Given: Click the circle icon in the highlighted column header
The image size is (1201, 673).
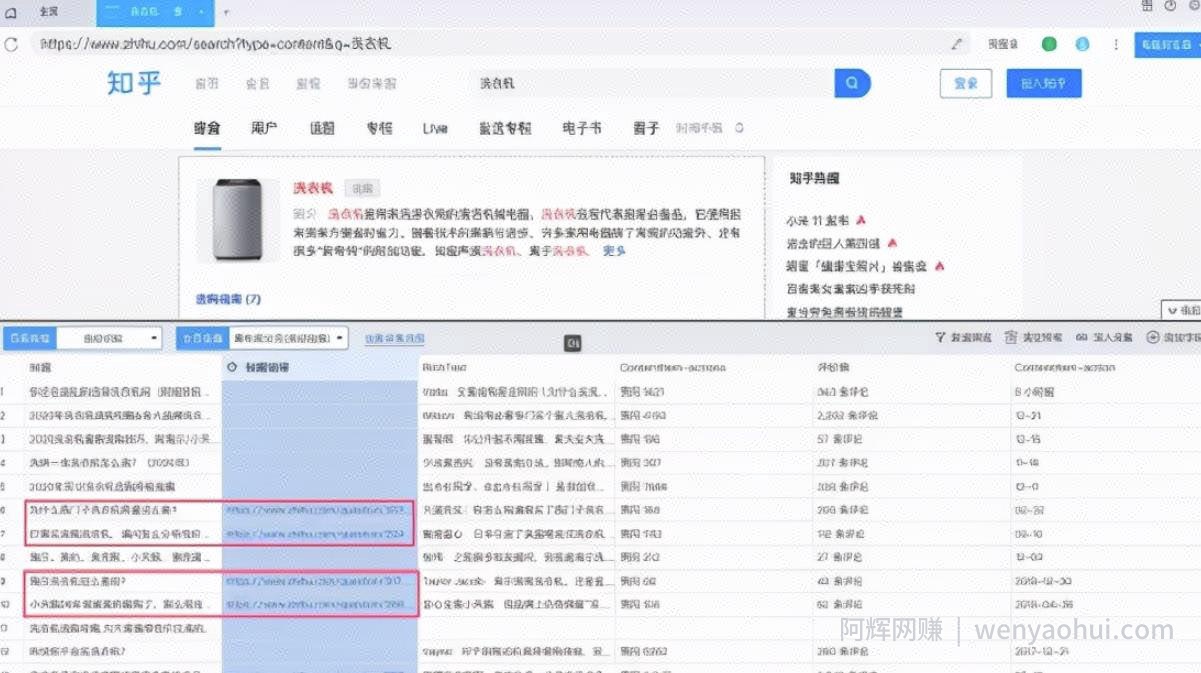Looking at the screenshot, I should point(232,368).
